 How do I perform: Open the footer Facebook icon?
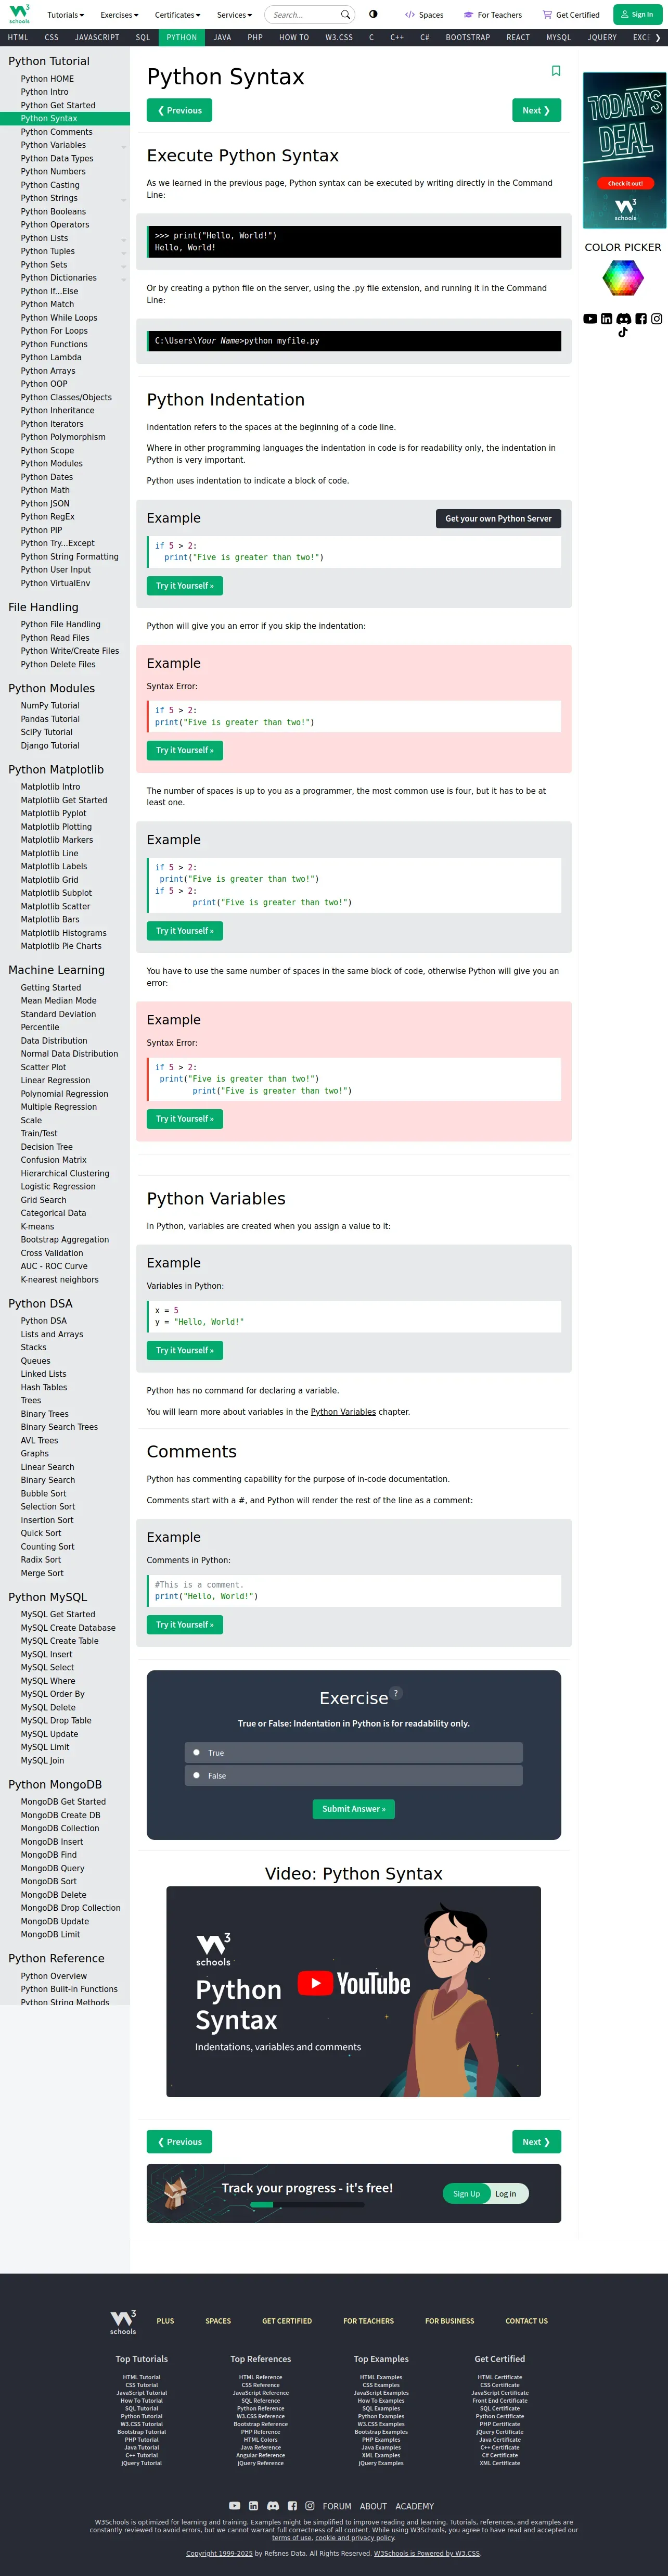coord(292,2506)
